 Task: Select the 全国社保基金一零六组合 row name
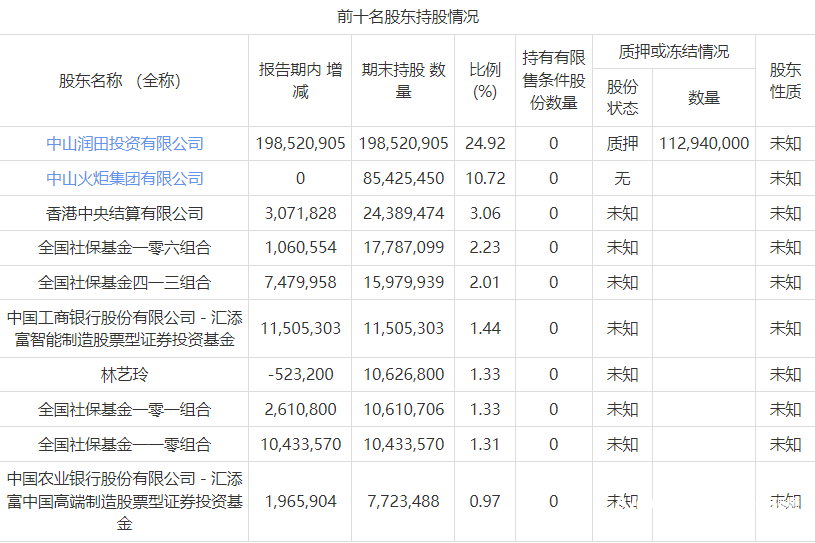coord(125,248)
